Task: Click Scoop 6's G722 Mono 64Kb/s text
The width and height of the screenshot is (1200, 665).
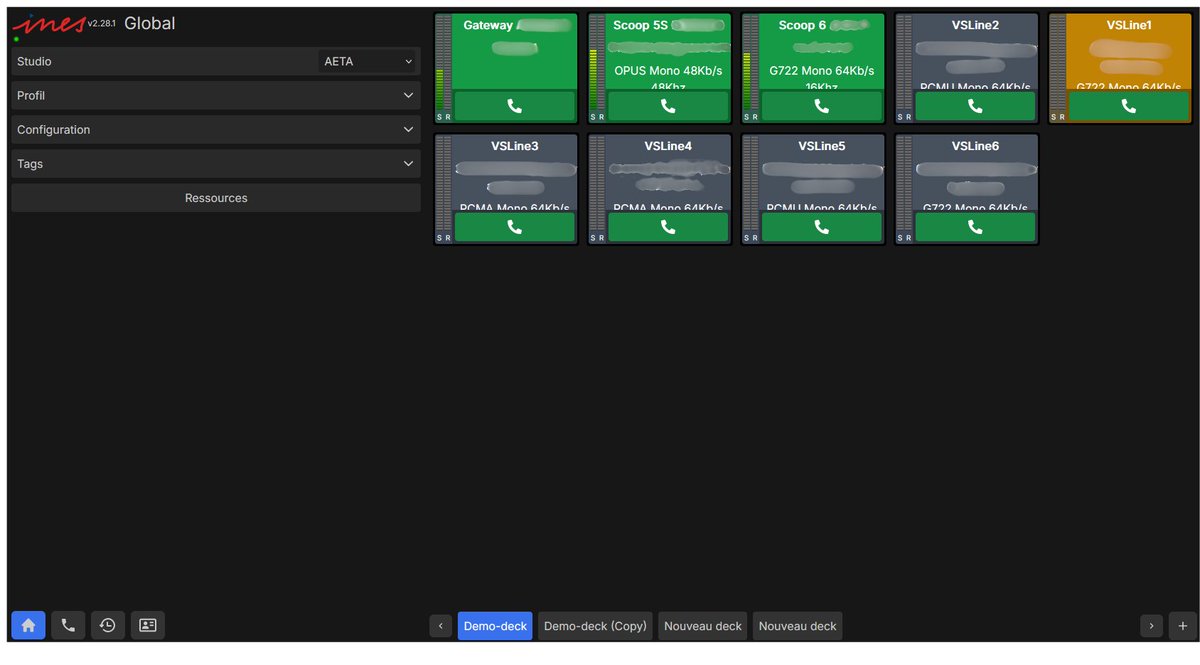Action: [821, 71]
